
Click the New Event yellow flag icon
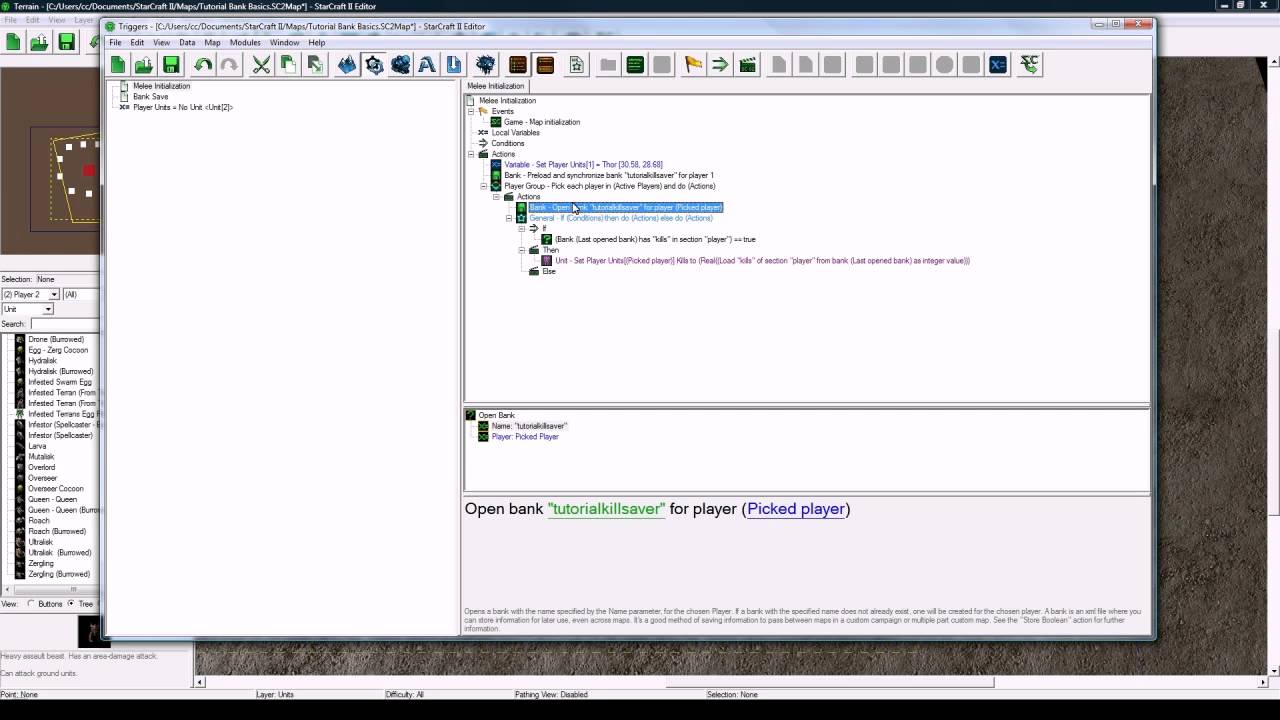pyautogui.click(x=693, y=65)
